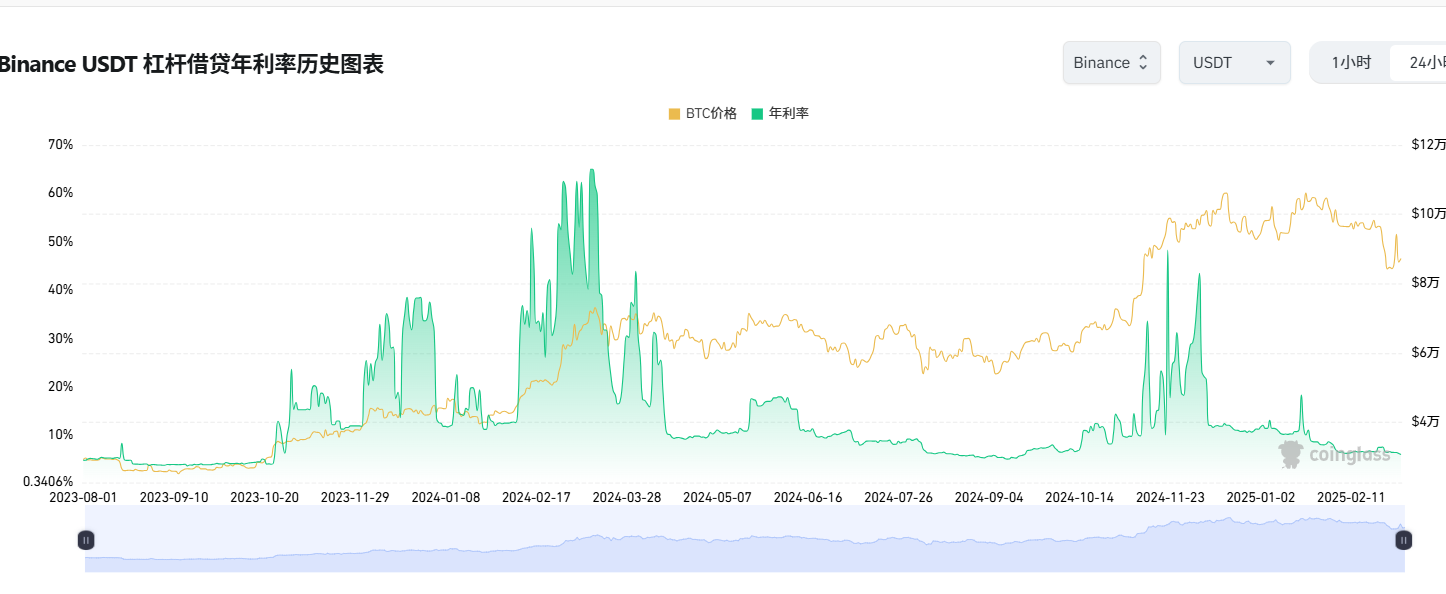1446x594 pixels.
Task: Click the 2024-06-16 date label
Action: pos(807,497)
